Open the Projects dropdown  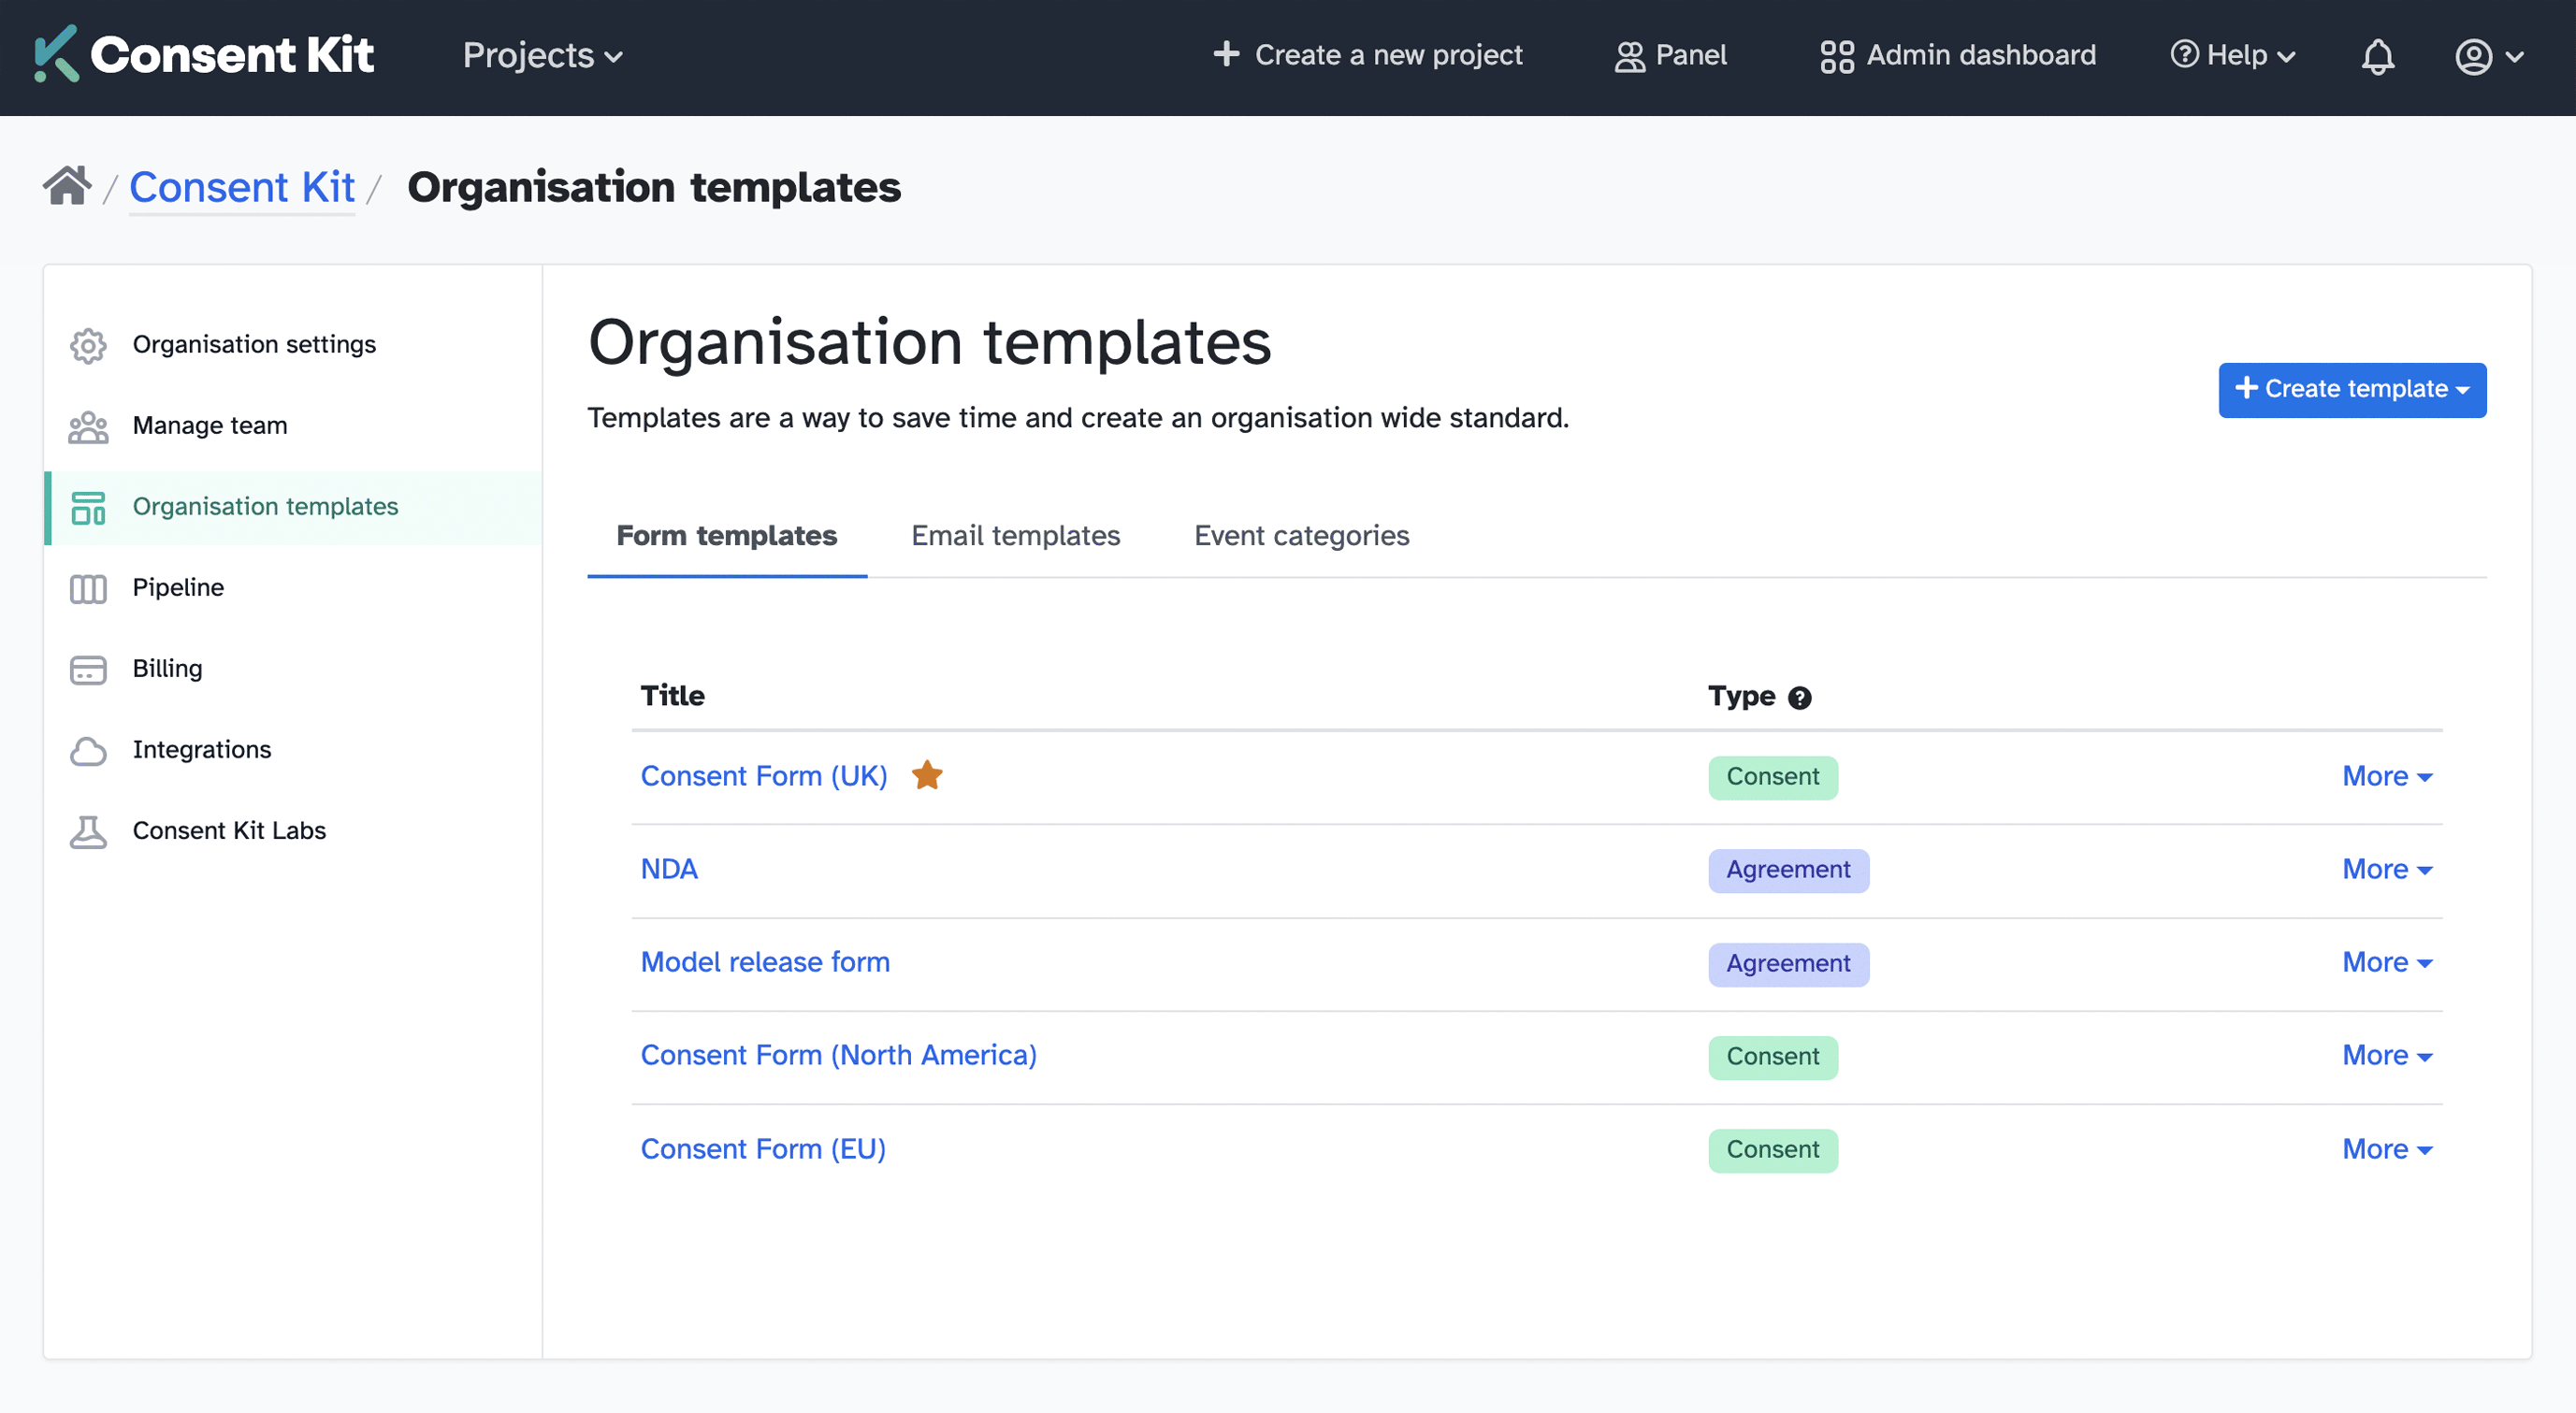(543, 56)
